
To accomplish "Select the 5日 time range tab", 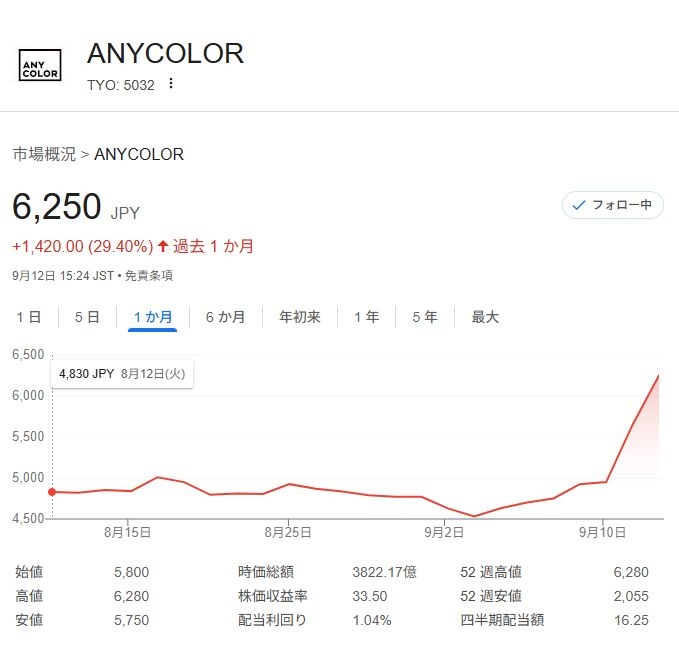I will [x=87, y=317].
